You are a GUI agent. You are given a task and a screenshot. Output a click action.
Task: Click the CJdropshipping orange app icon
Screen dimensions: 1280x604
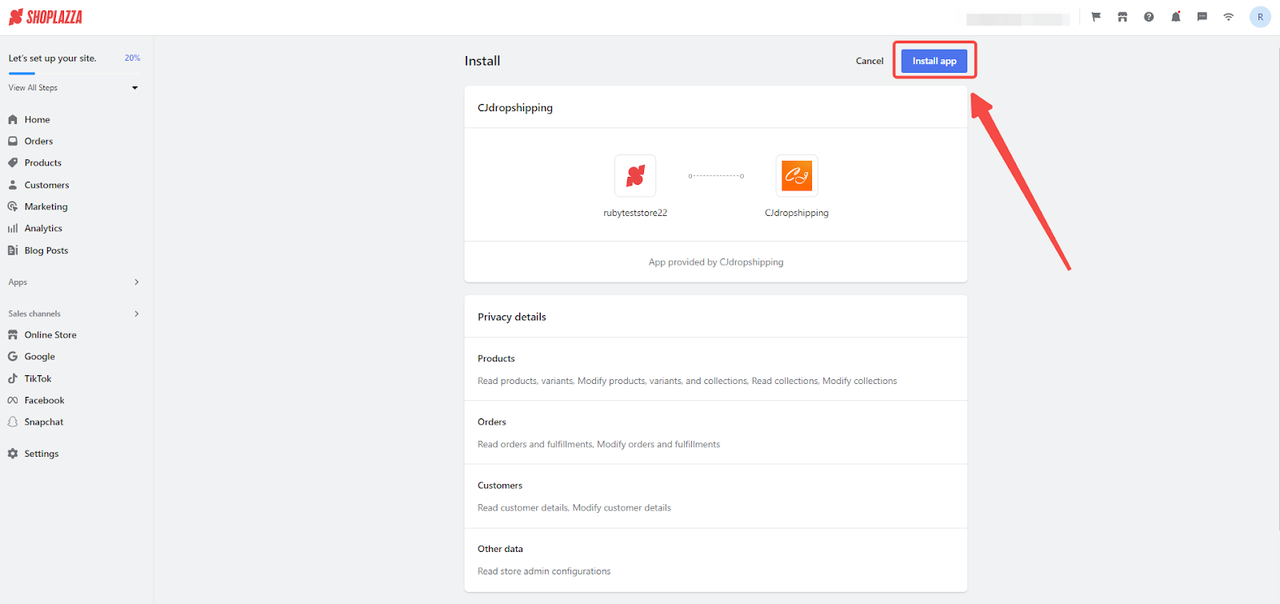point(796,176)
